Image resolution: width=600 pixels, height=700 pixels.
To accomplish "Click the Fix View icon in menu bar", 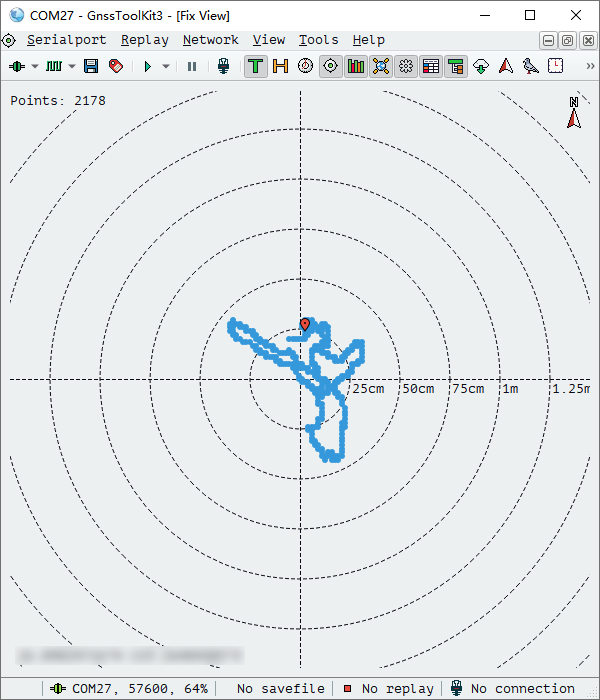I will click(9, 41).
